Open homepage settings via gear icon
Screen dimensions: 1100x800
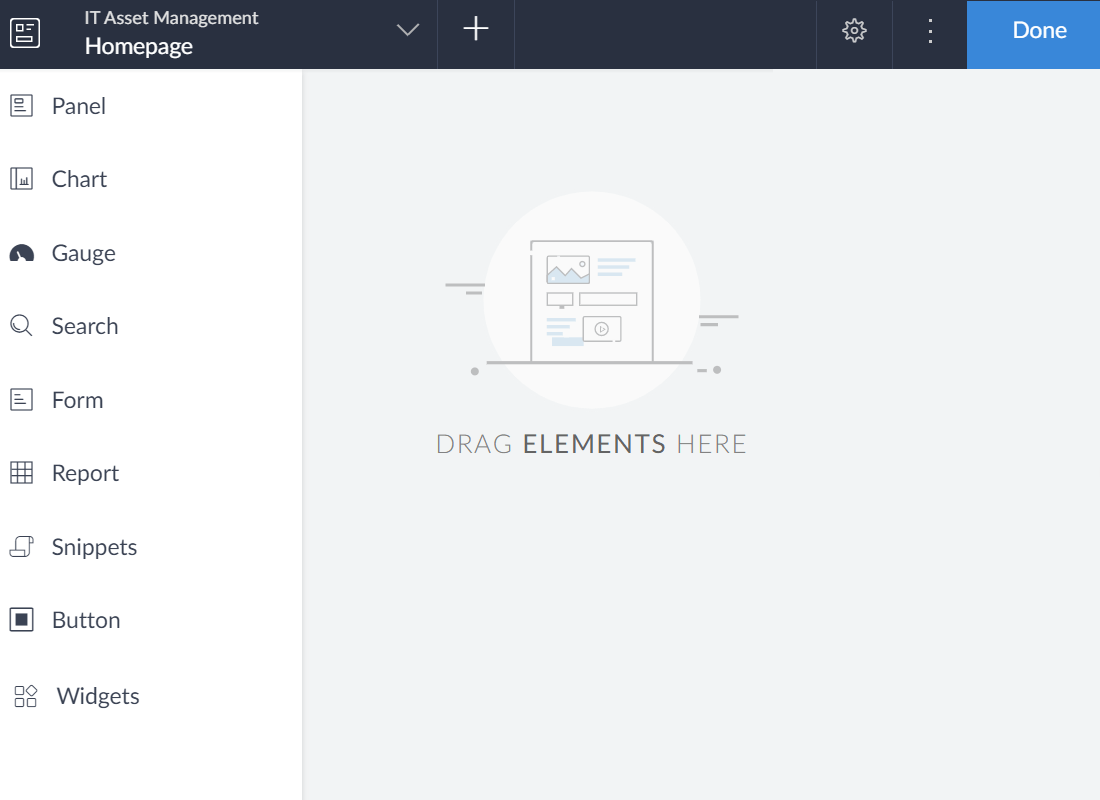pos(853,30)
